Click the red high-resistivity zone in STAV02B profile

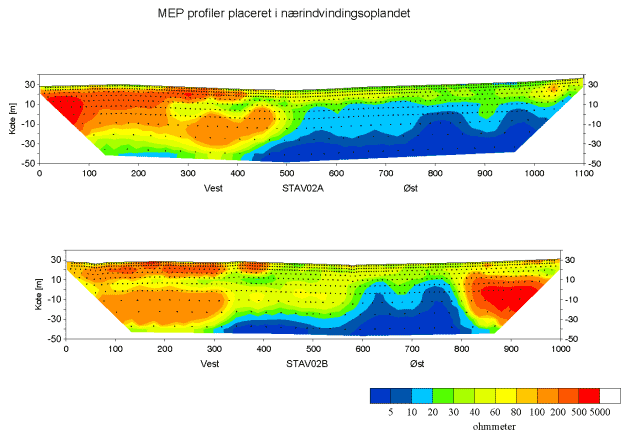(x=512, y=297)
